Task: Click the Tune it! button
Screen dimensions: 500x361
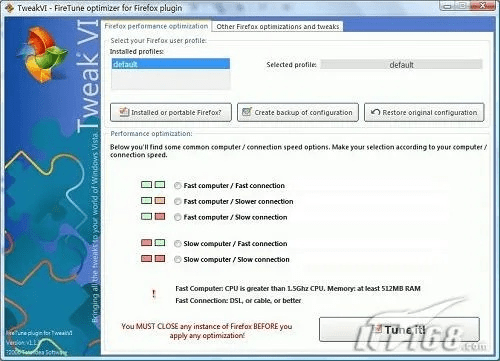Action: point(399,329)
